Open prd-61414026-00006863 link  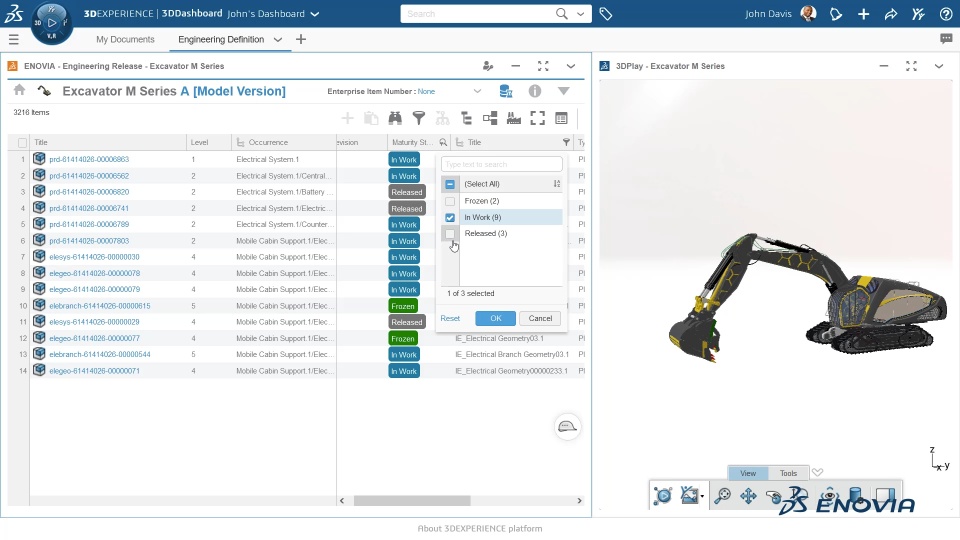pyautogui.click(x=89, y=159)
